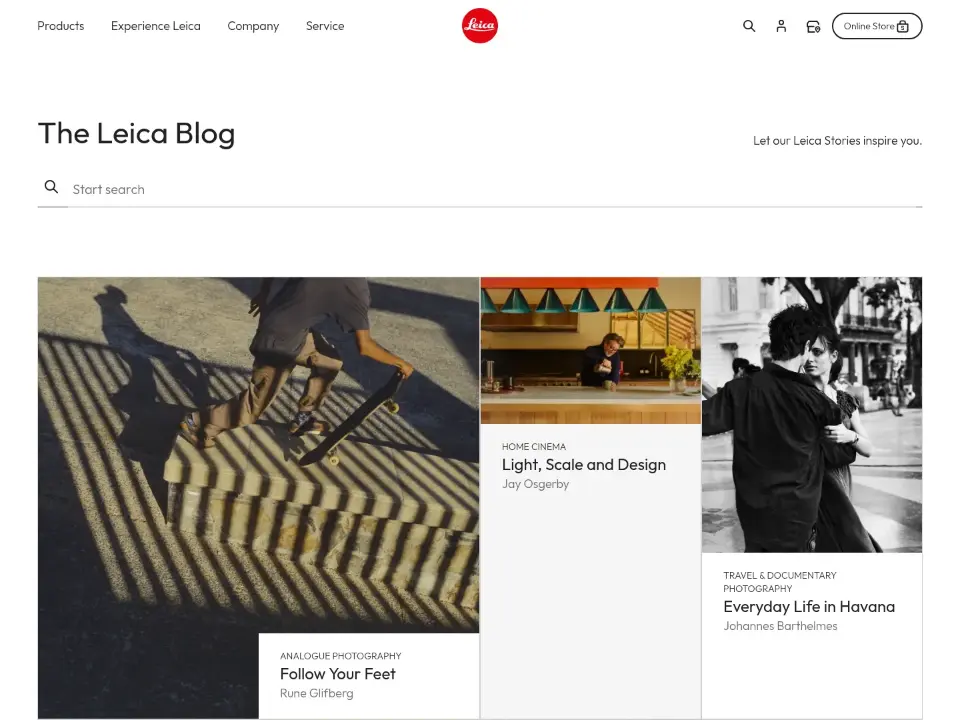
Task: Click the Analogue Photography category label
Action: pyautogui.click(x=340, y=656)
